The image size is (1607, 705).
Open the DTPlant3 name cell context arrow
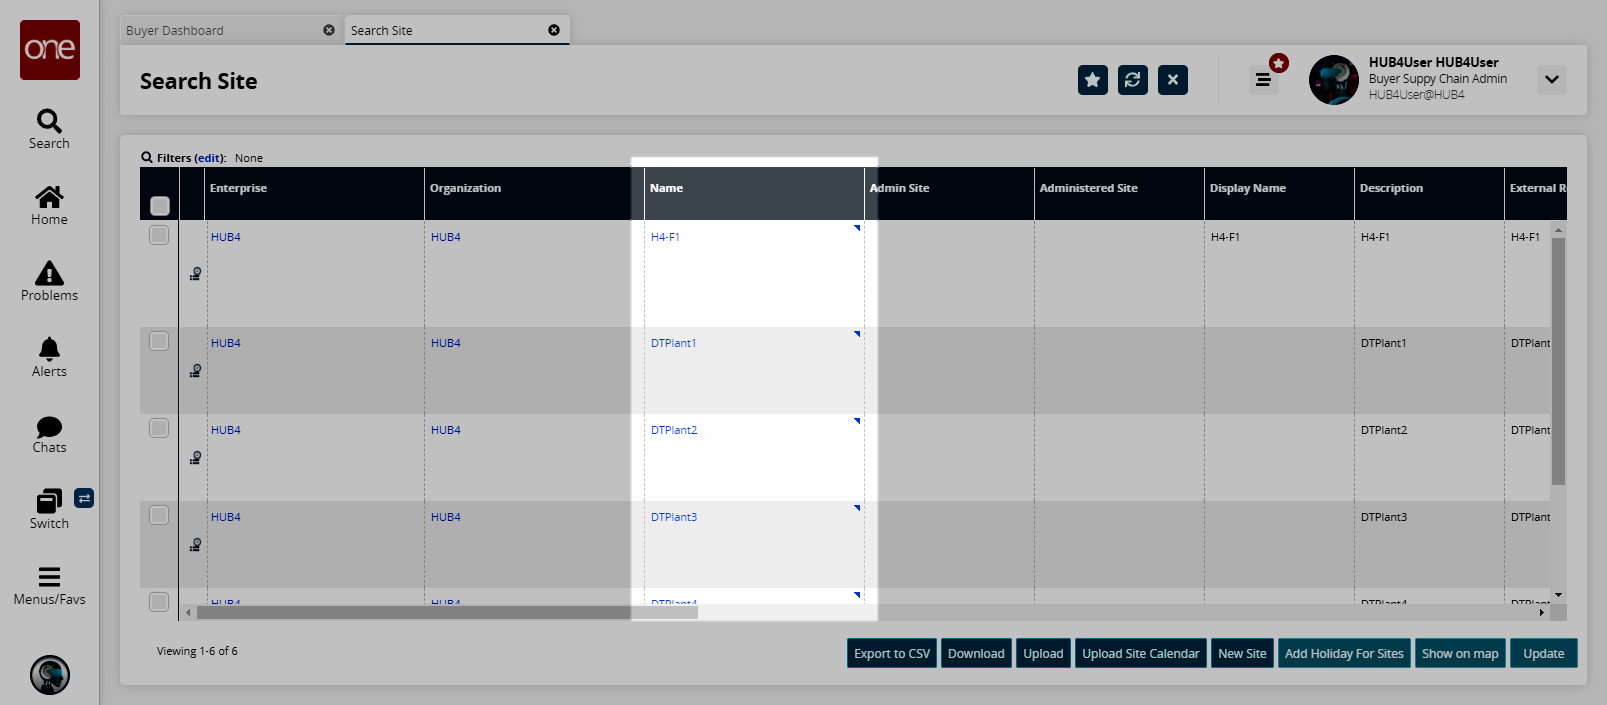click(857, 508)
